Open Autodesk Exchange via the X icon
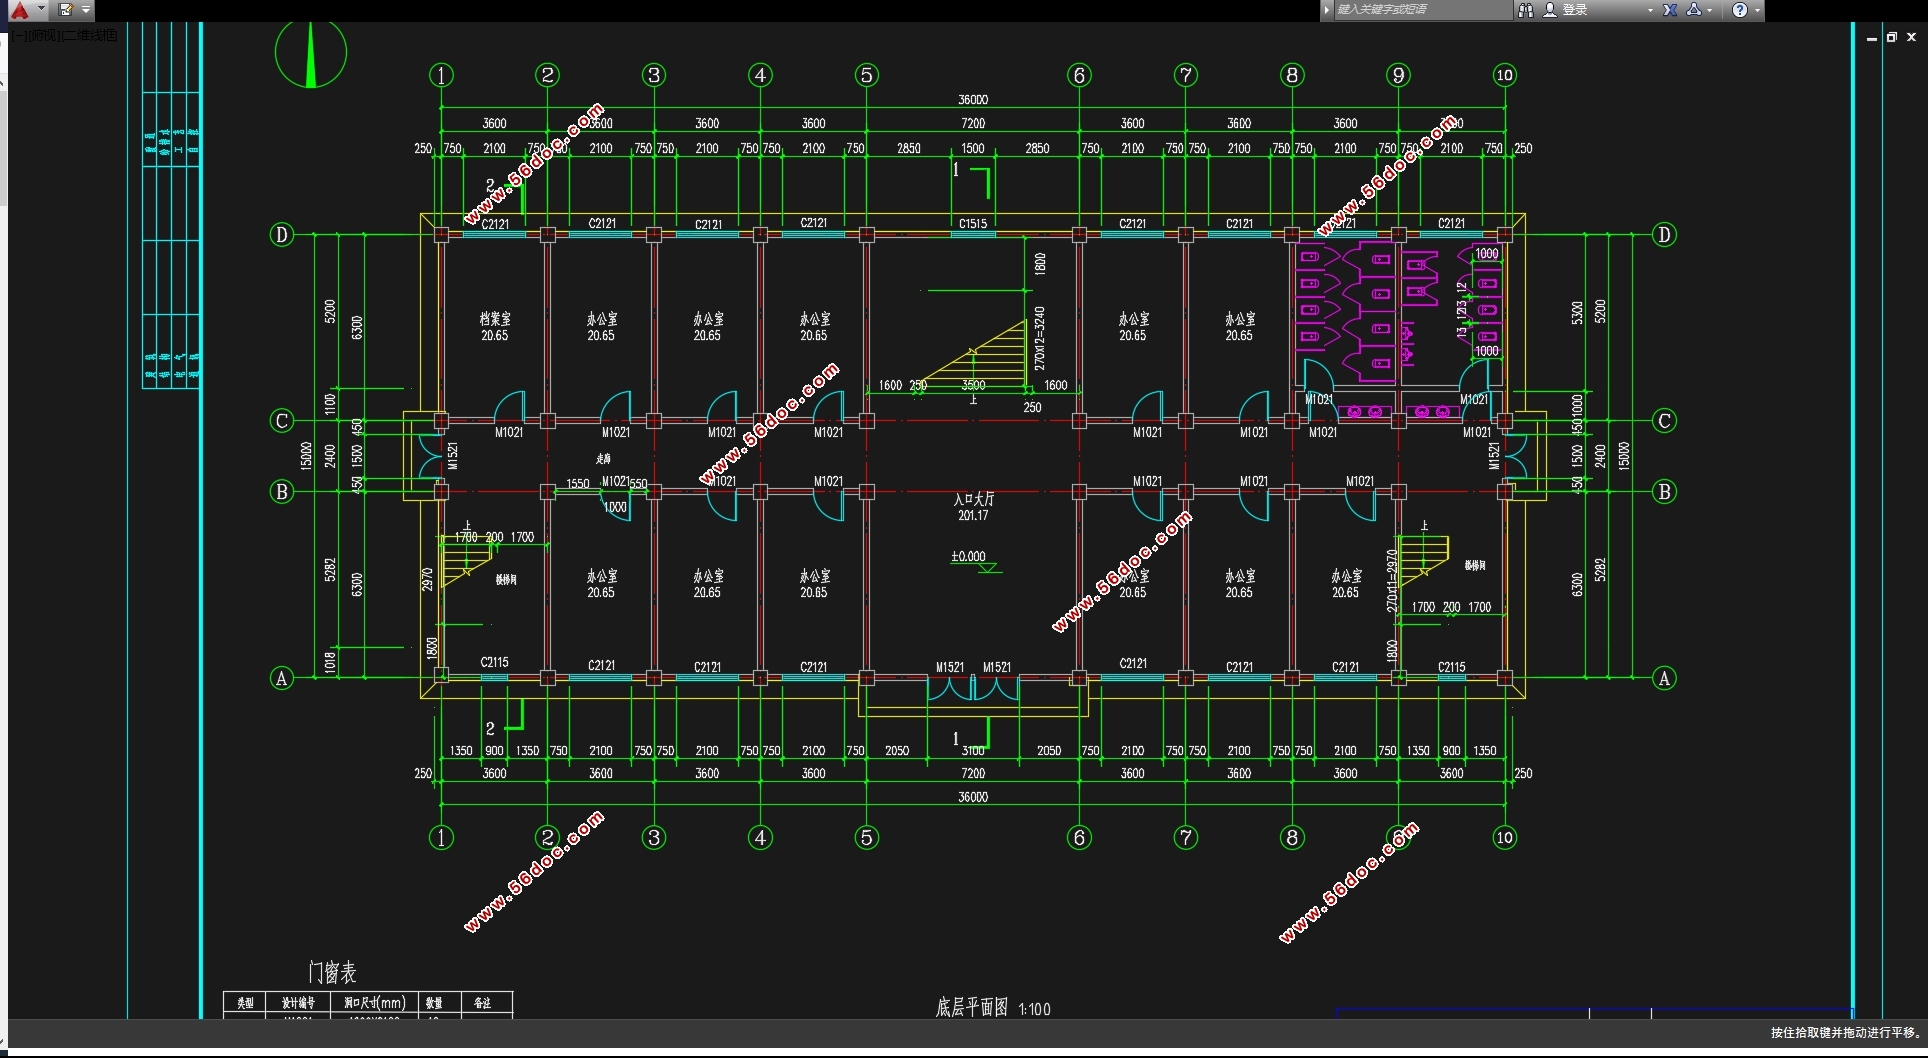 [x=1670, y=10]
